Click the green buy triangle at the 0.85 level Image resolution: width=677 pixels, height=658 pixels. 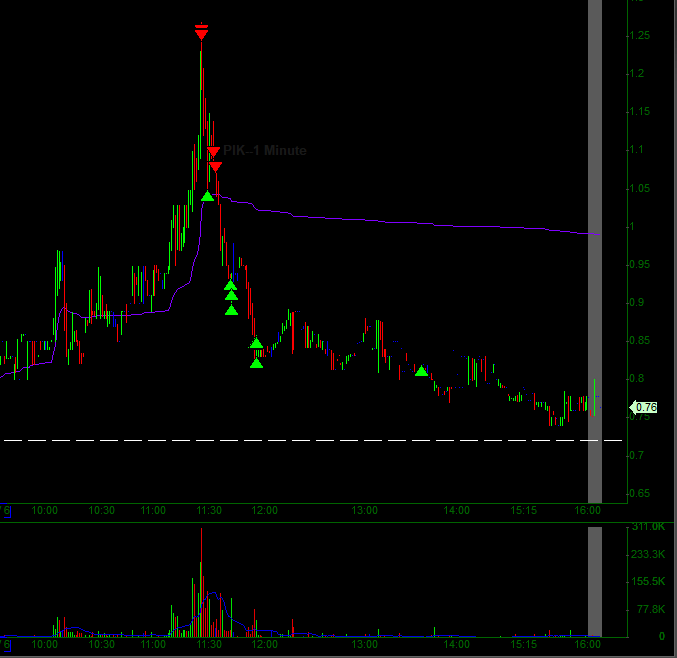tap(256, 343)
